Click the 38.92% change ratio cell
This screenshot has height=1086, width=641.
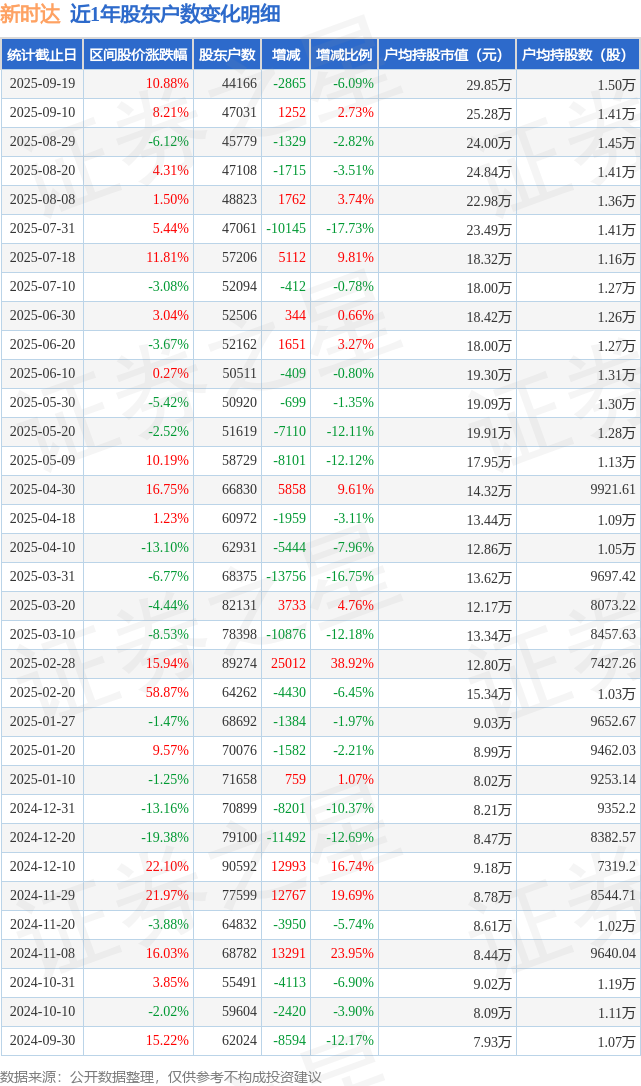click(352, 664)
